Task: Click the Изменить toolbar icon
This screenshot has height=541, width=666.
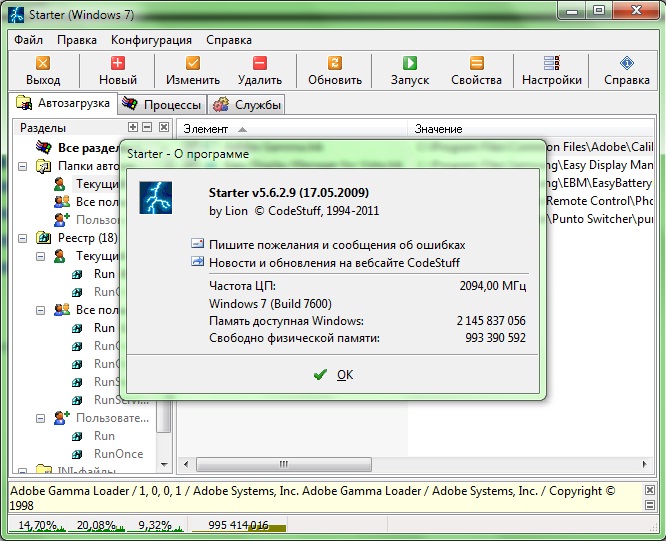Action: point(192,70)
